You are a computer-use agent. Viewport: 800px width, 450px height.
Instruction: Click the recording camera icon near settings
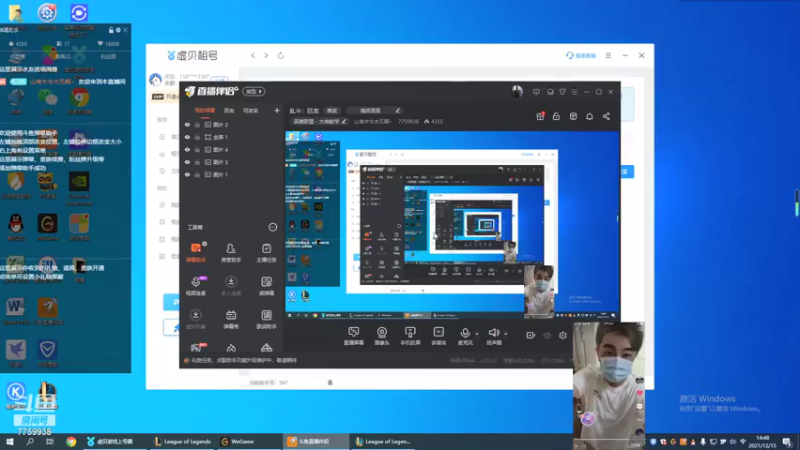tap(531, 335)
